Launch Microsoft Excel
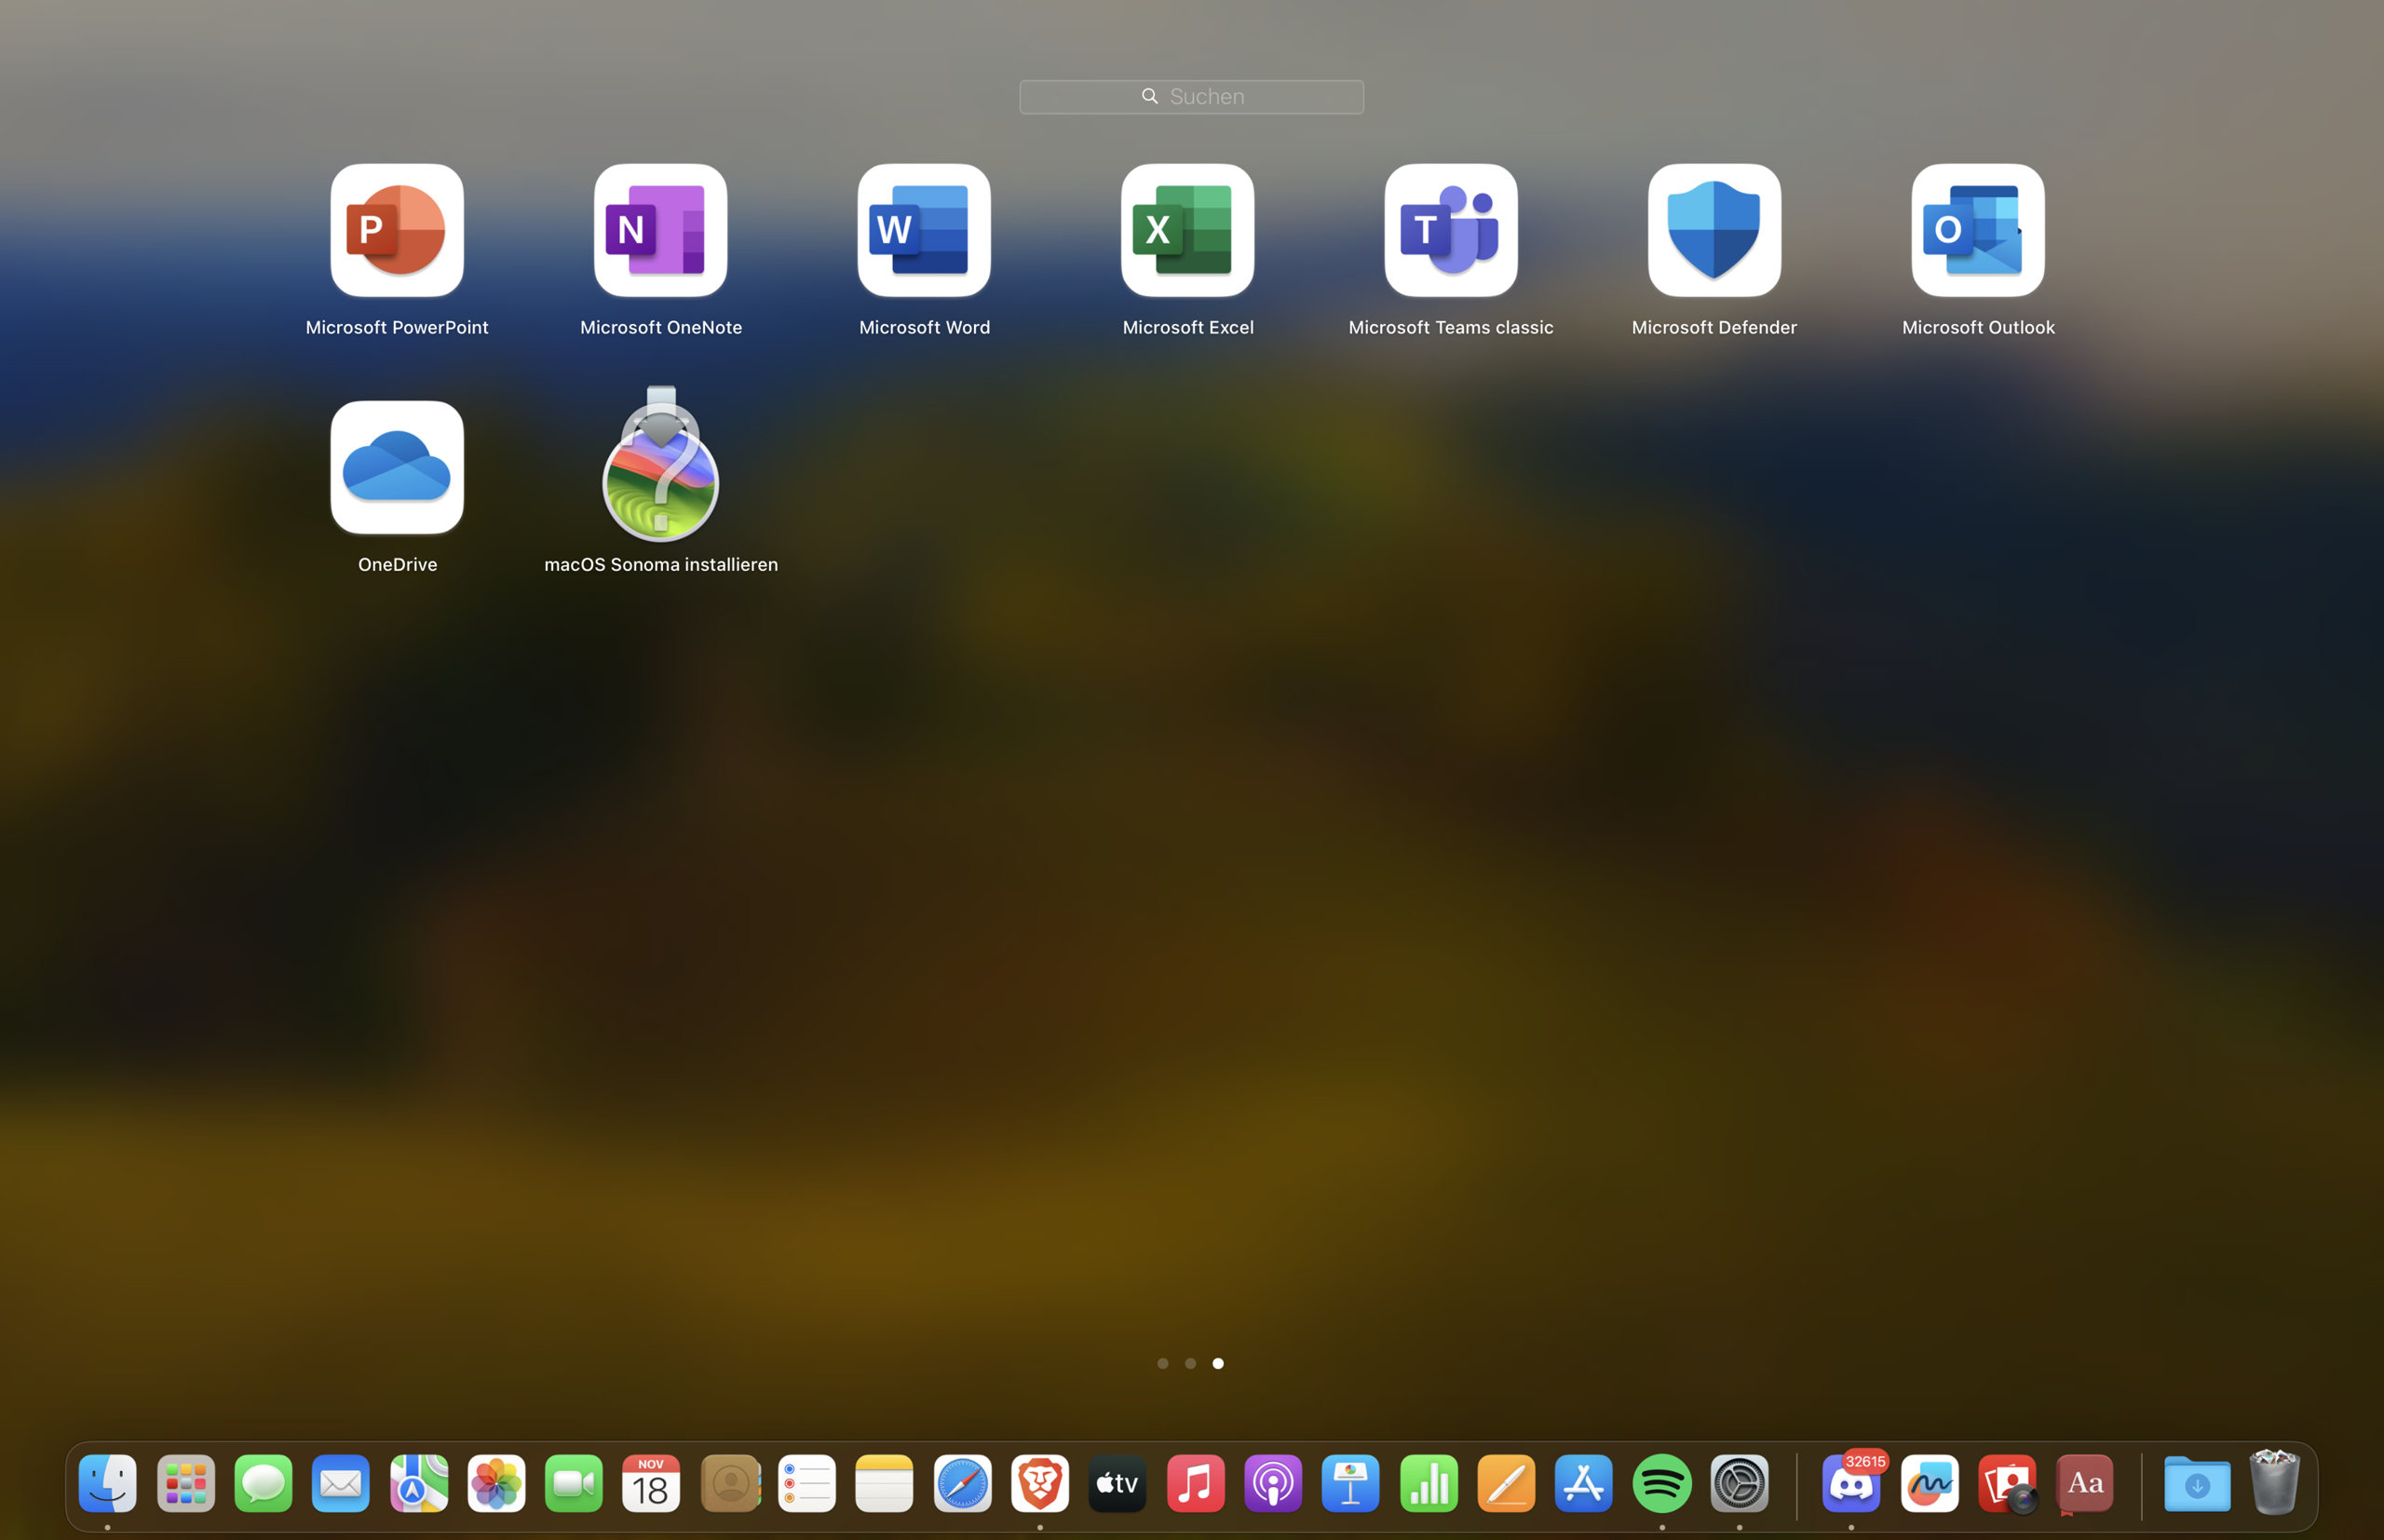Screen dimensions: 2384x1540 (1187, 230)
